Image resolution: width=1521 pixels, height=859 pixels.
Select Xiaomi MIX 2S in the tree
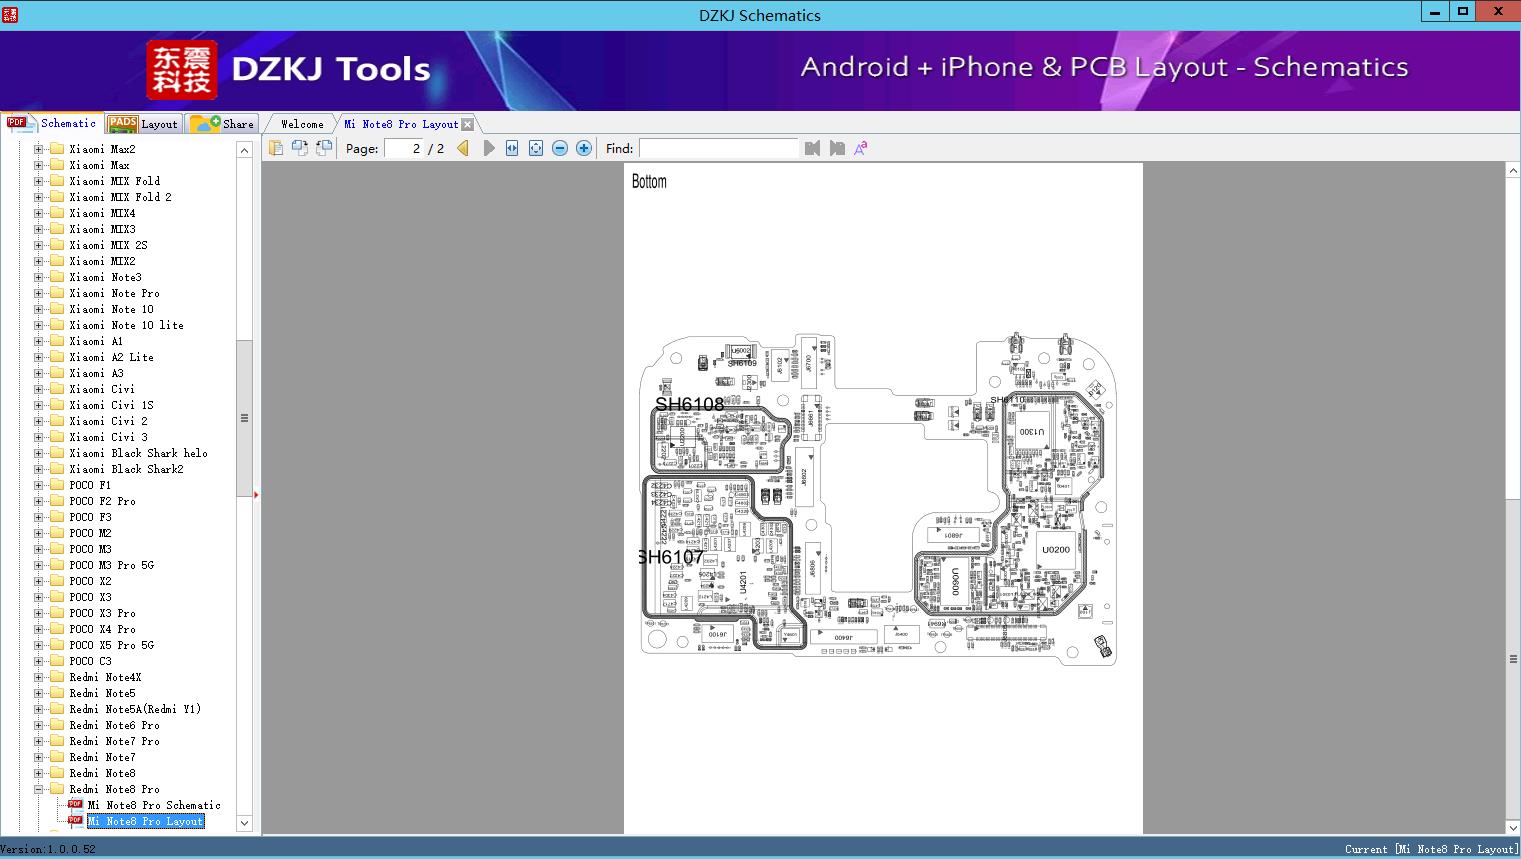coord(108,245)
